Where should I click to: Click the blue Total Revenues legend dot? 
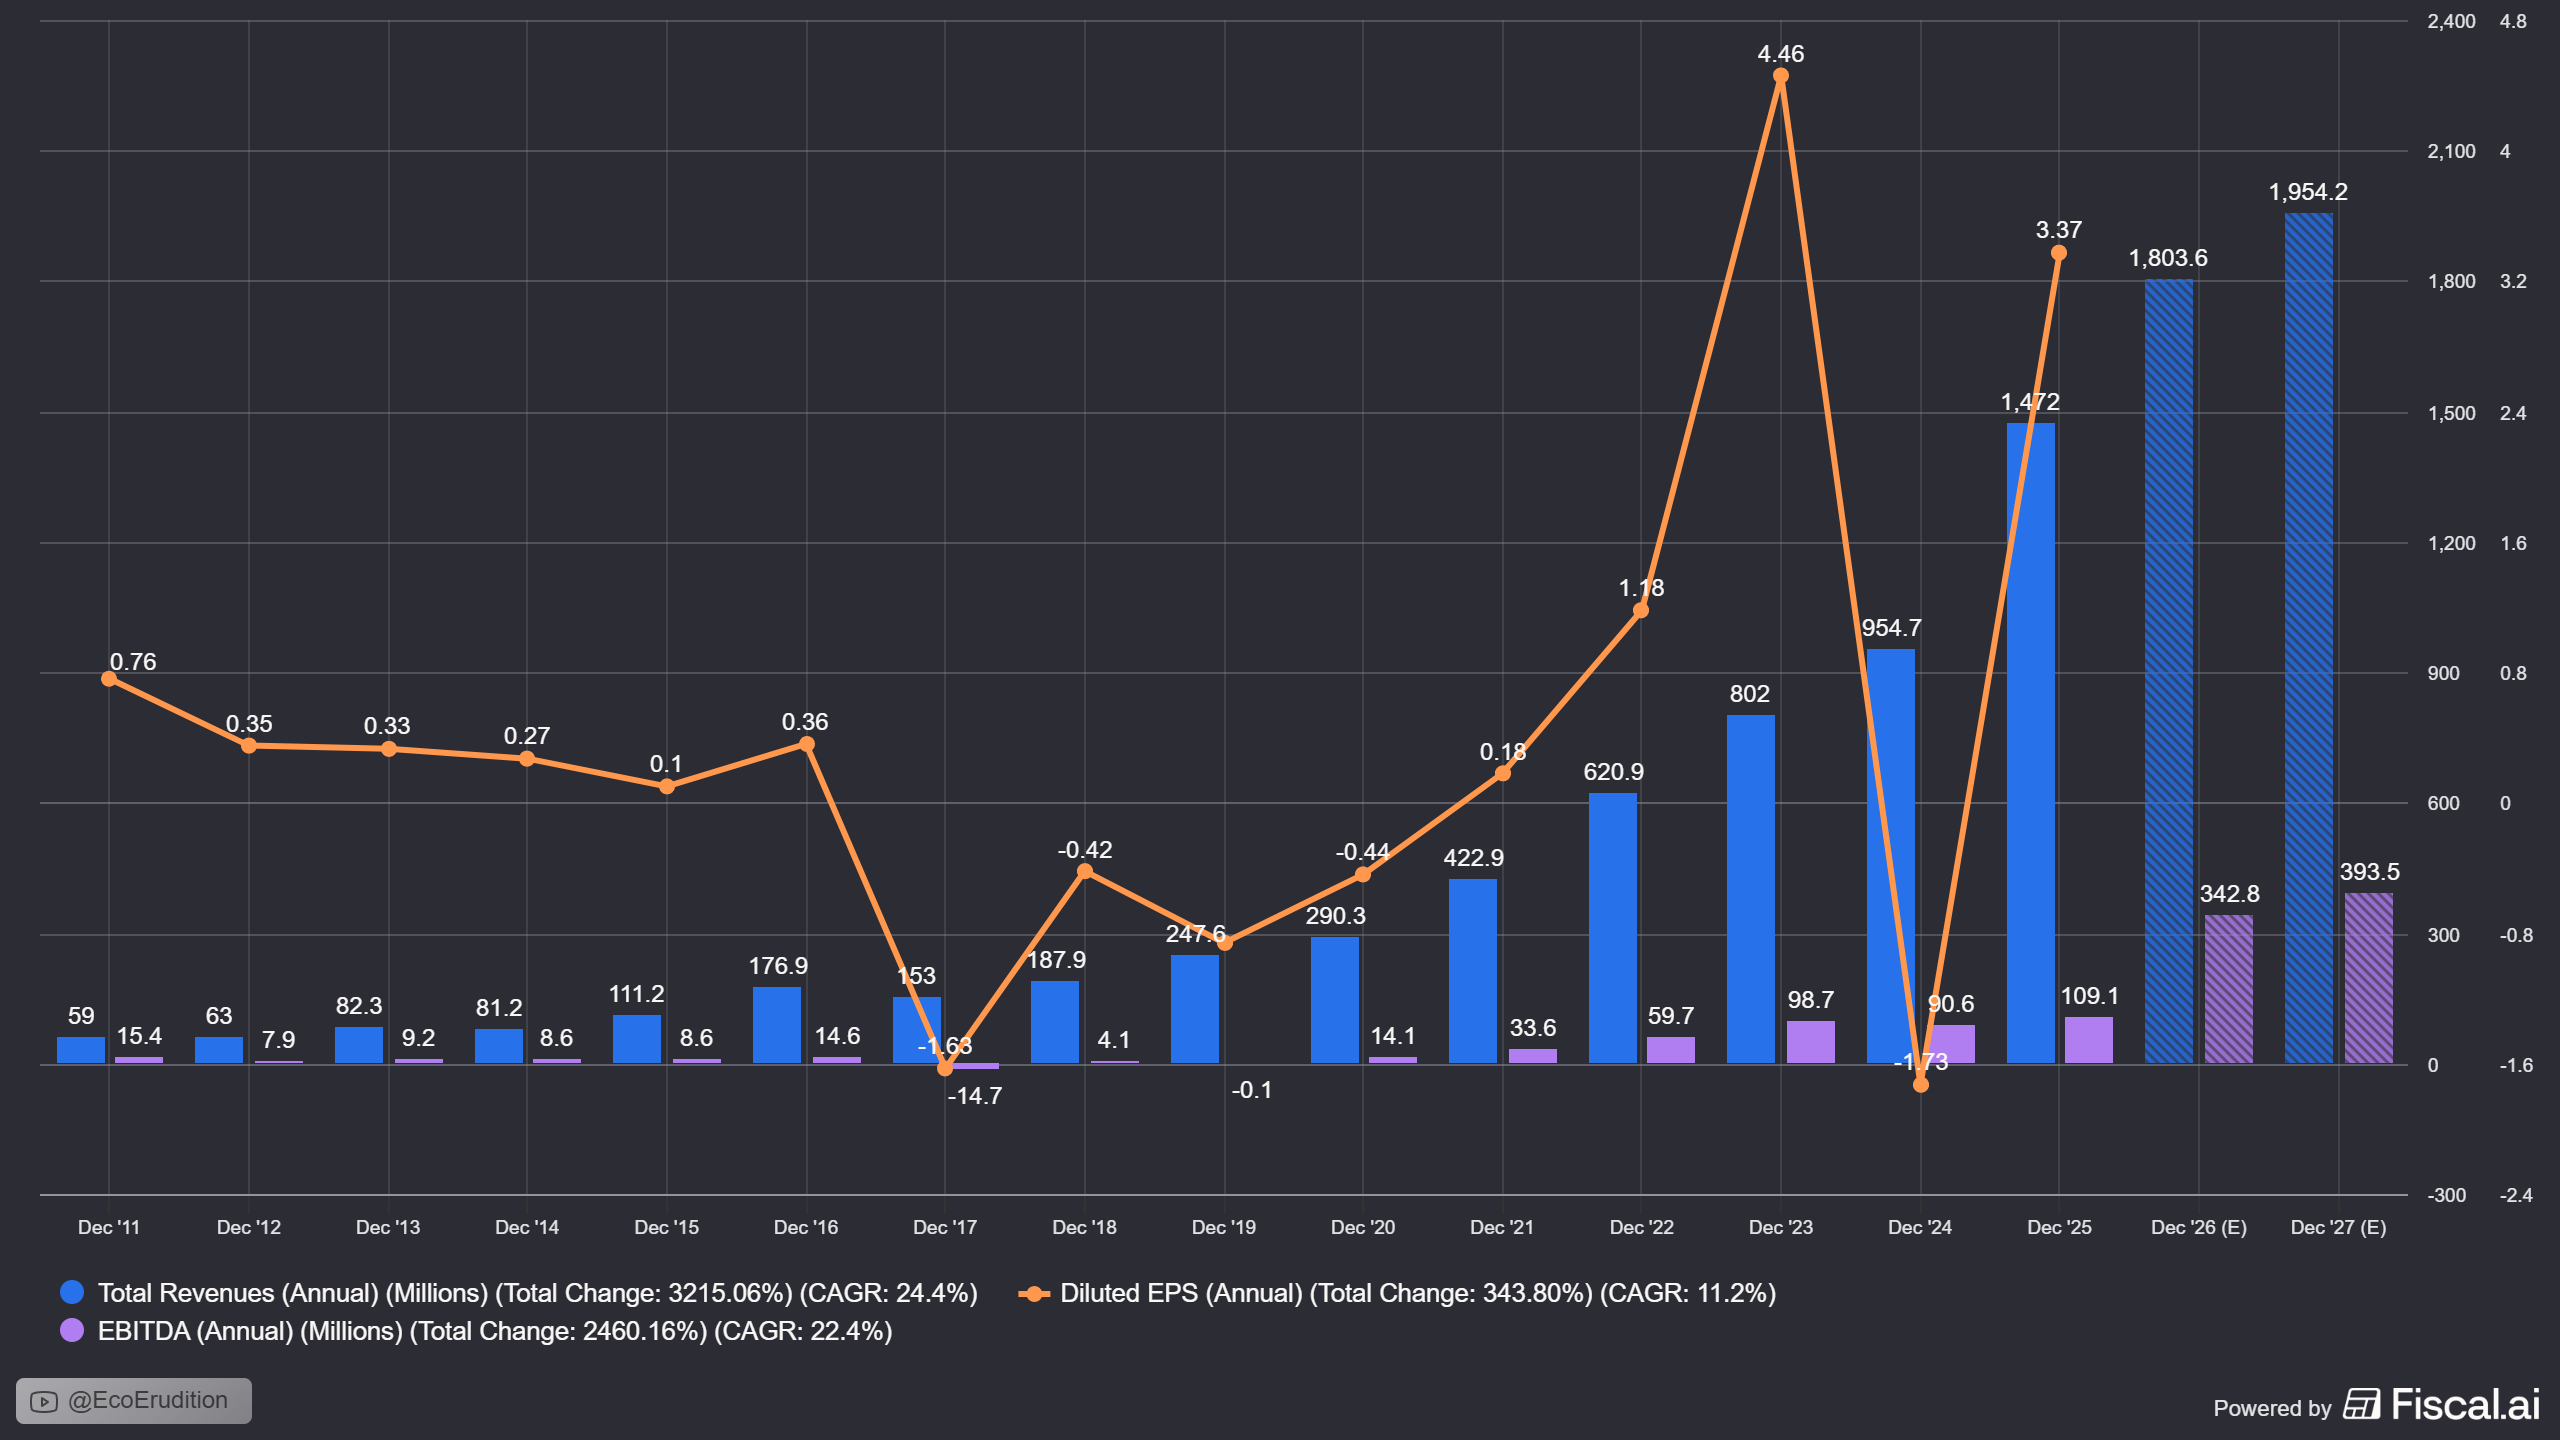coord(72,1292)
